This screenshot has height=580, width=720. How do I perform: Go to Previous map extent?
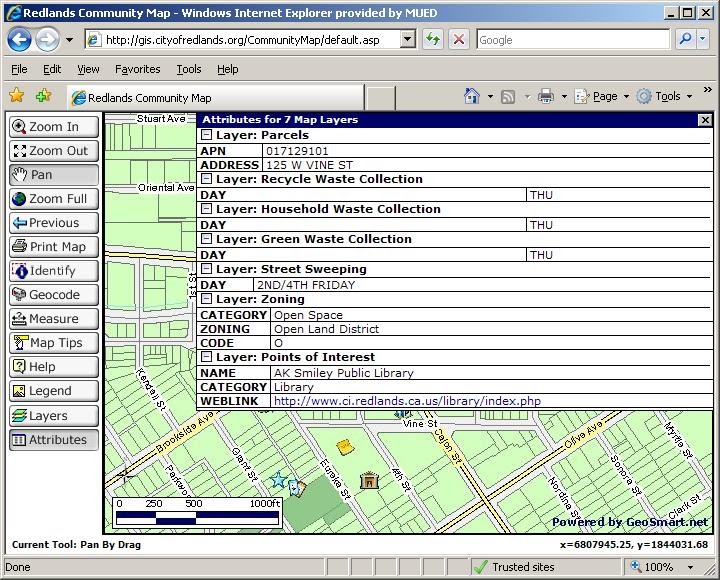click(x=54, y=223)
